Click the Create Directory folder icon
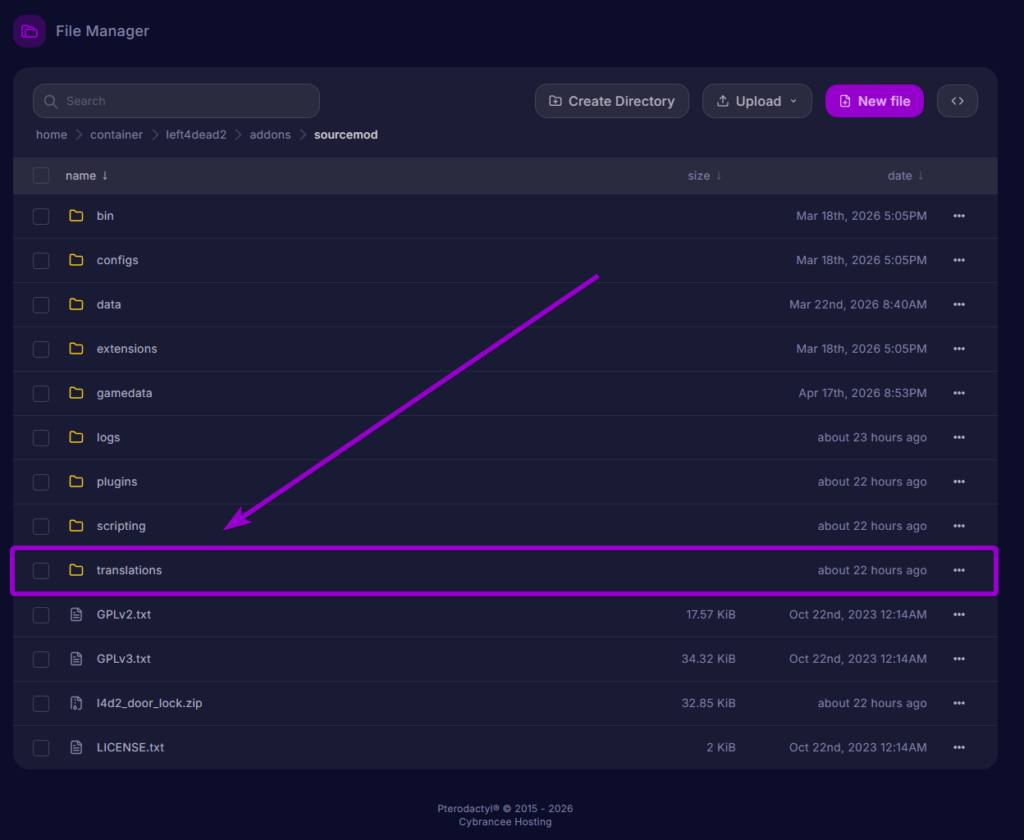1024x840 pixels. (x=555, y=101)
